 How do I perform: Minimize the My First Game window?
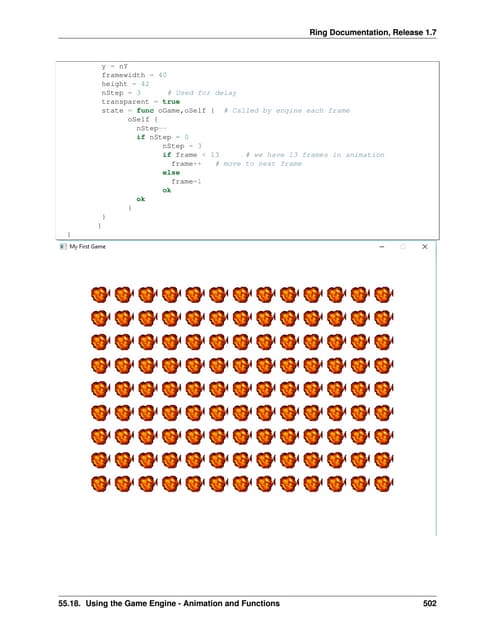(x=382, y=247)
